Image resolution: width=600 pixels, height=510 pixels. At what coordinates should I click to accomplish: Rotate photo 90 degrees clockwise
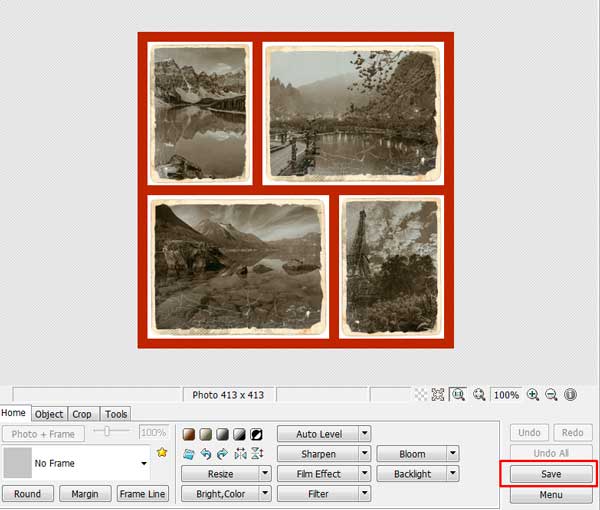tap(222, 454)
